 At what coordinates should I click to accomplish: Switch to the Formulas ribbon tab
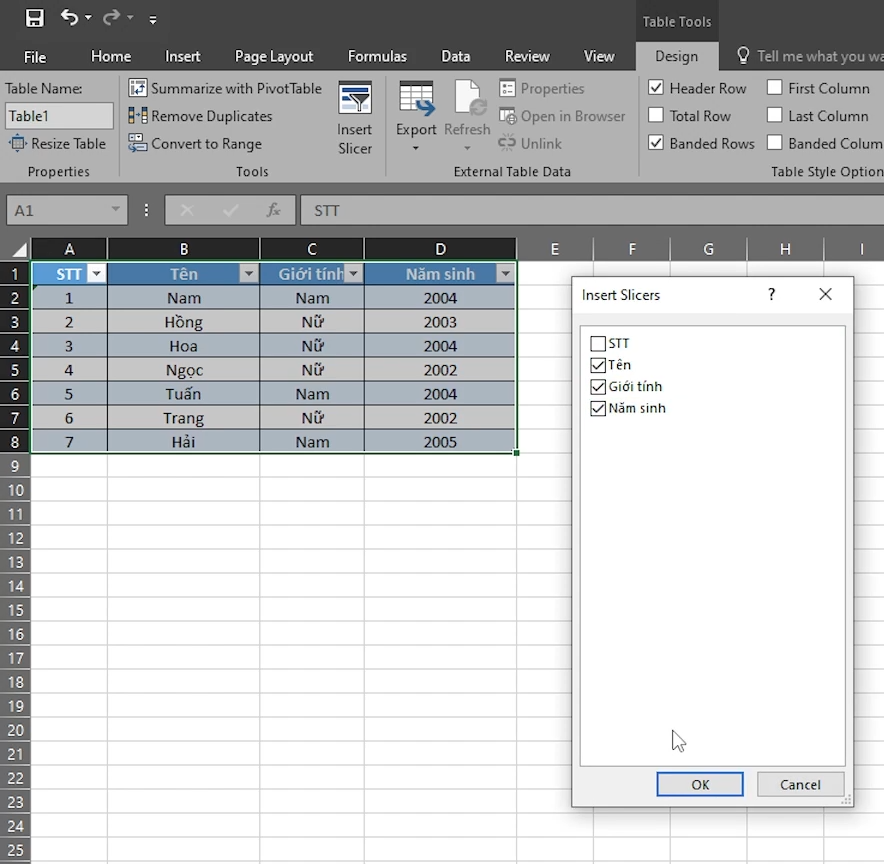coord(377,56)
